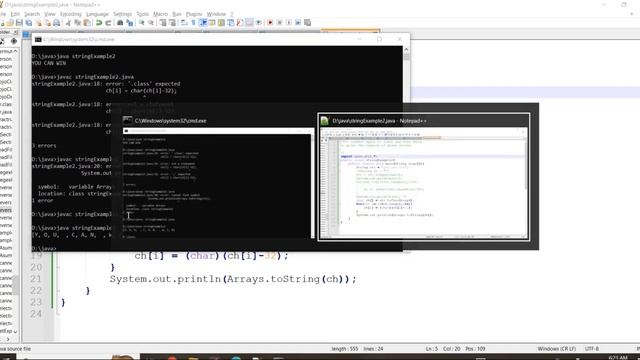Show the Document Map panel icon
This screenshot has width=640, height=360.
click(221, 23)
